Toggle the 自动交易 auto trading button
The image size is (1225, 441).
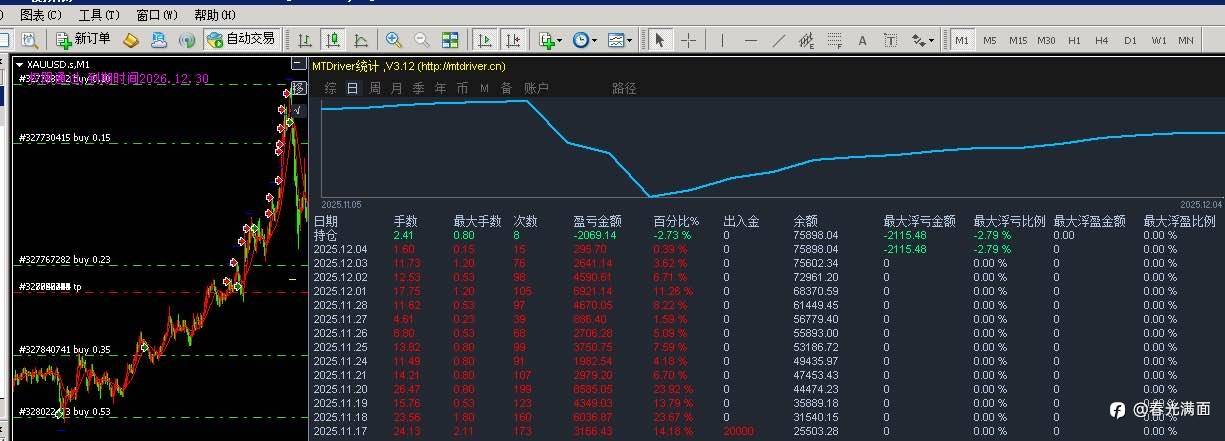pos(241,40)
